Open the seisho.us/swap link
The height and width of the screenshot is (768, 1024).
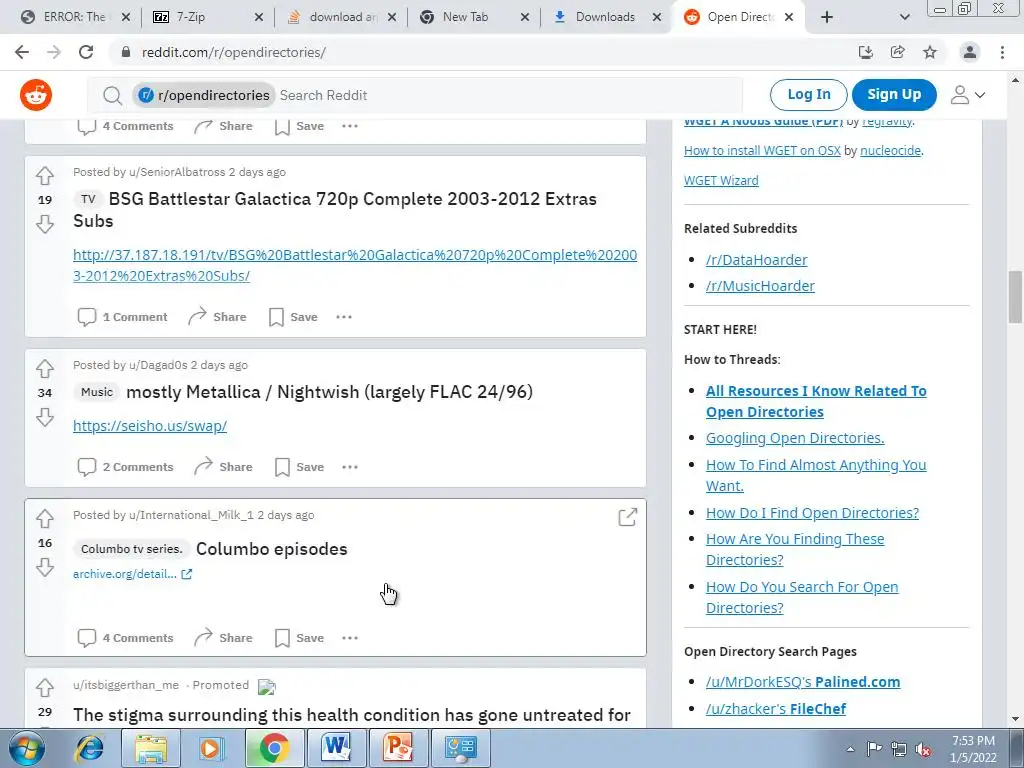[x=150, y=426]
